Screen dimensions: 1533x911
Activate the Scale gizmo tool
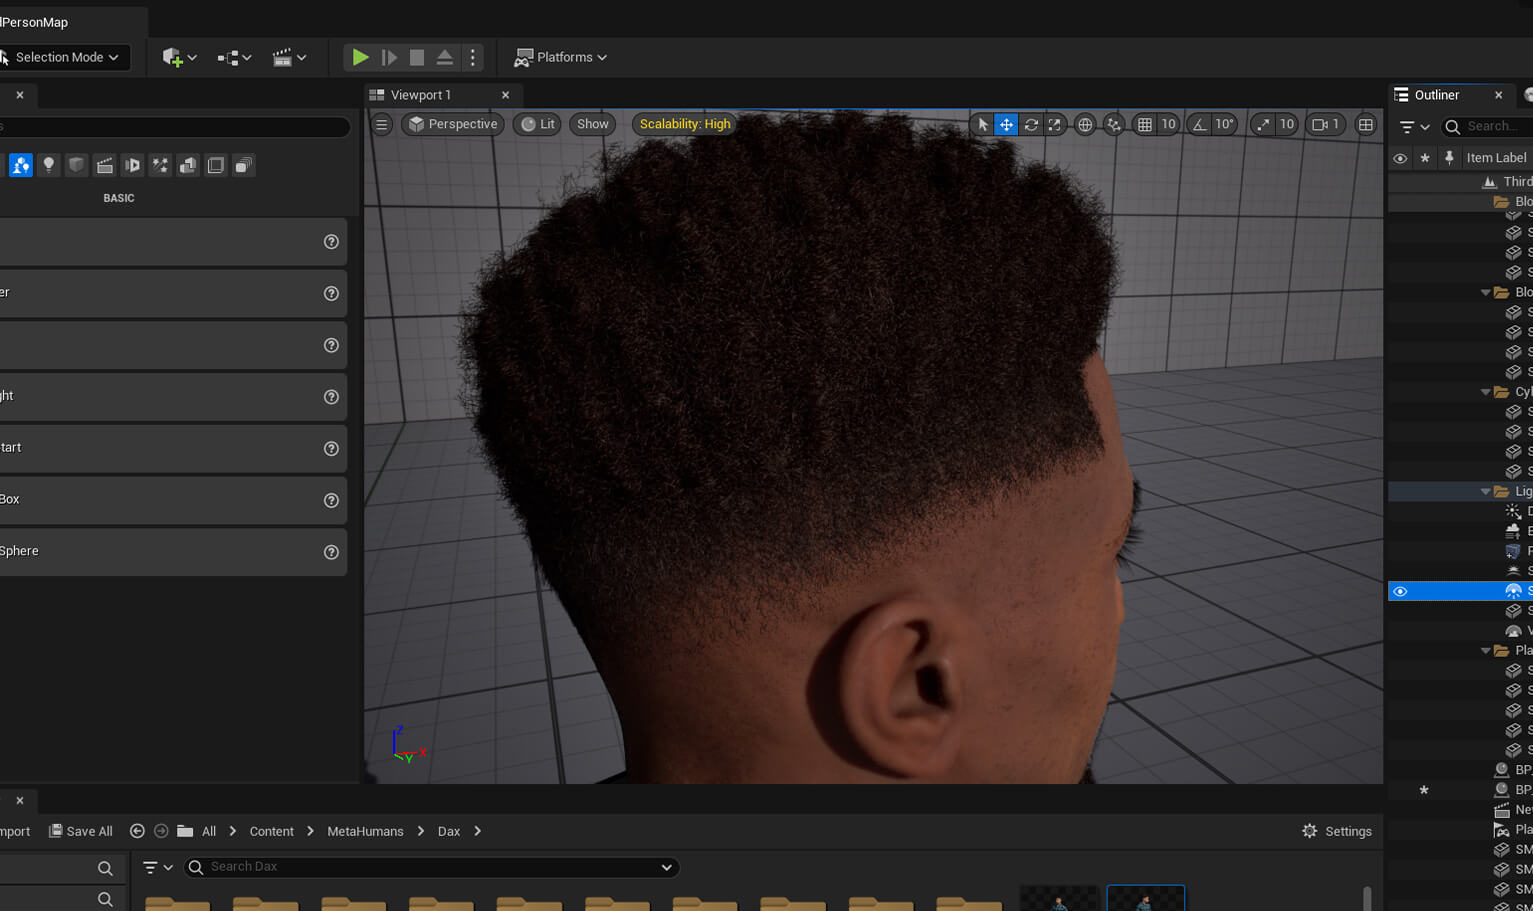point(1055,124)
